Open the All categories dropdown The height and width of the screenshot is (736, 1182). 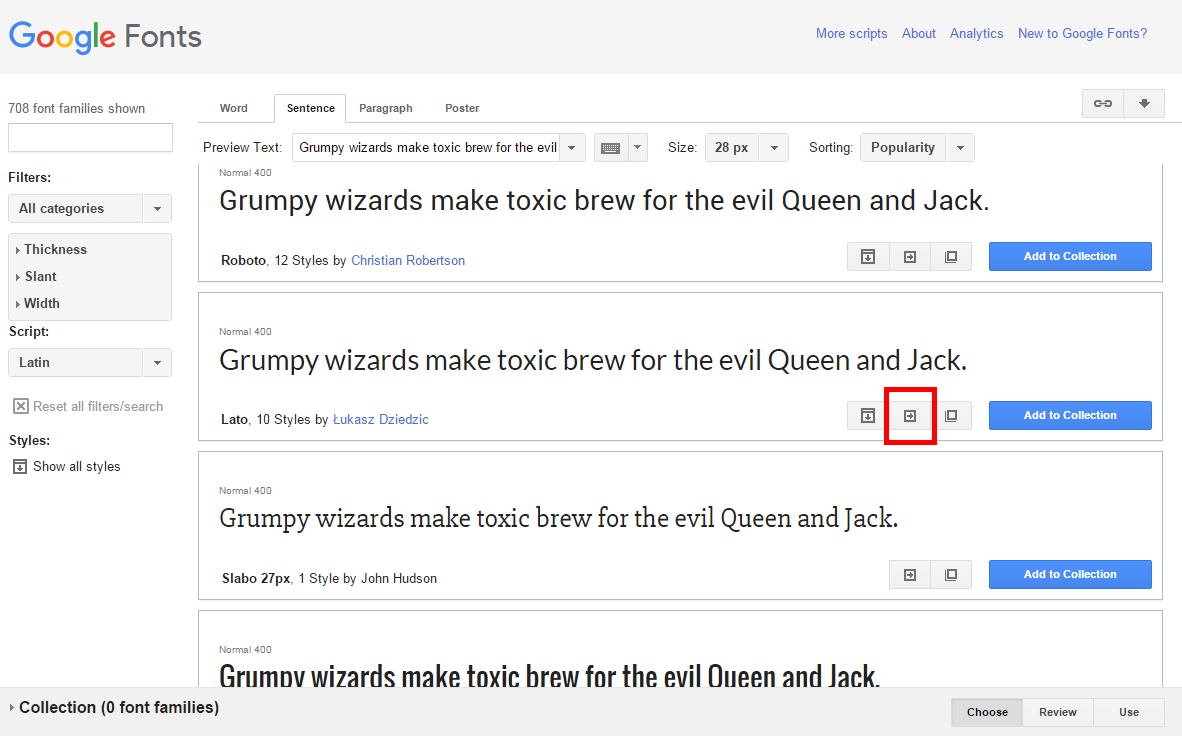pyautogui.click(x=90, y=209)
